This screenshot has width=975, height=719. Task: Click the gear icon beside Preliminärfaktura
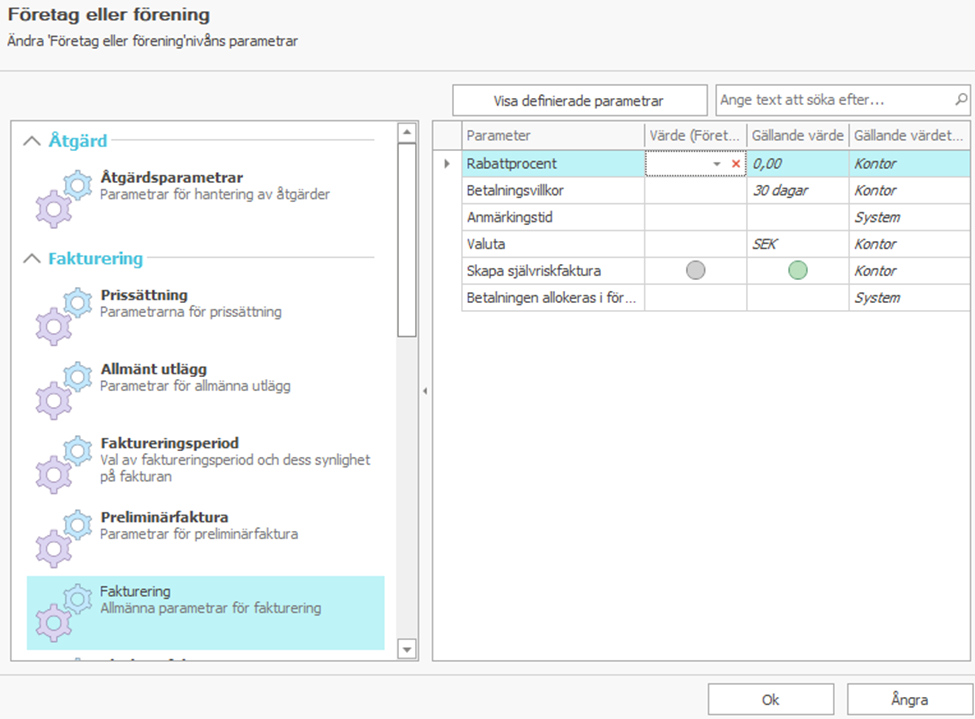pyautogui.click(x=64, y=537)
